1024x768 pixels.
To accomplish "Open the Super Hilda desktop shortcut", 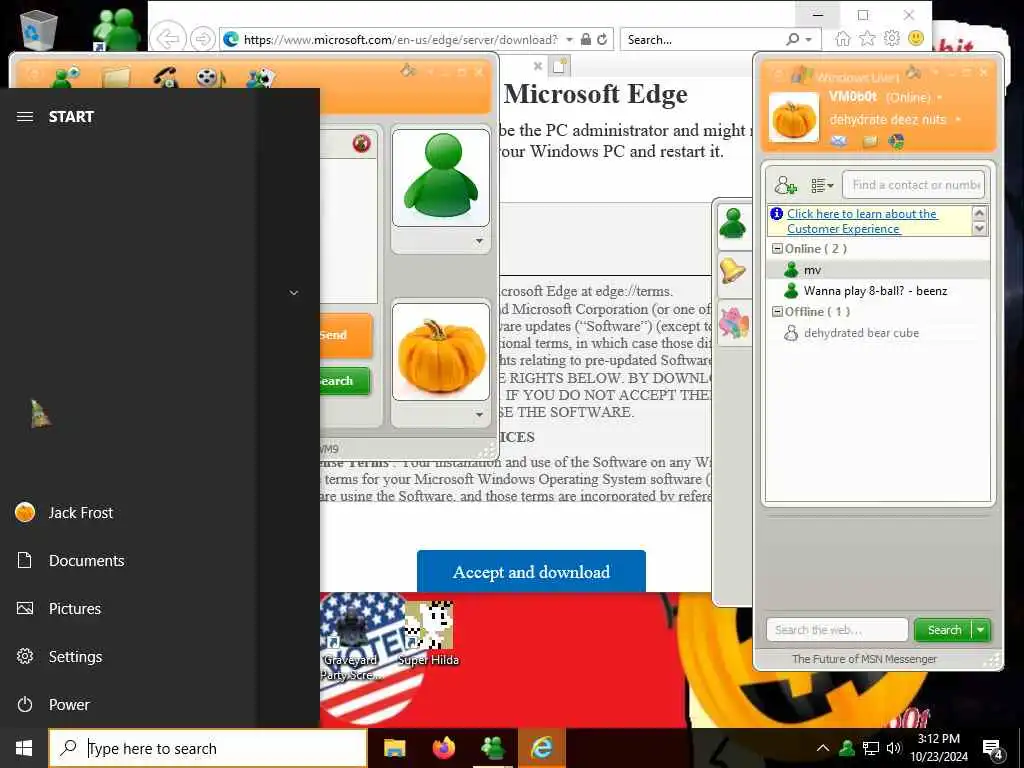I will click(428, 633).
